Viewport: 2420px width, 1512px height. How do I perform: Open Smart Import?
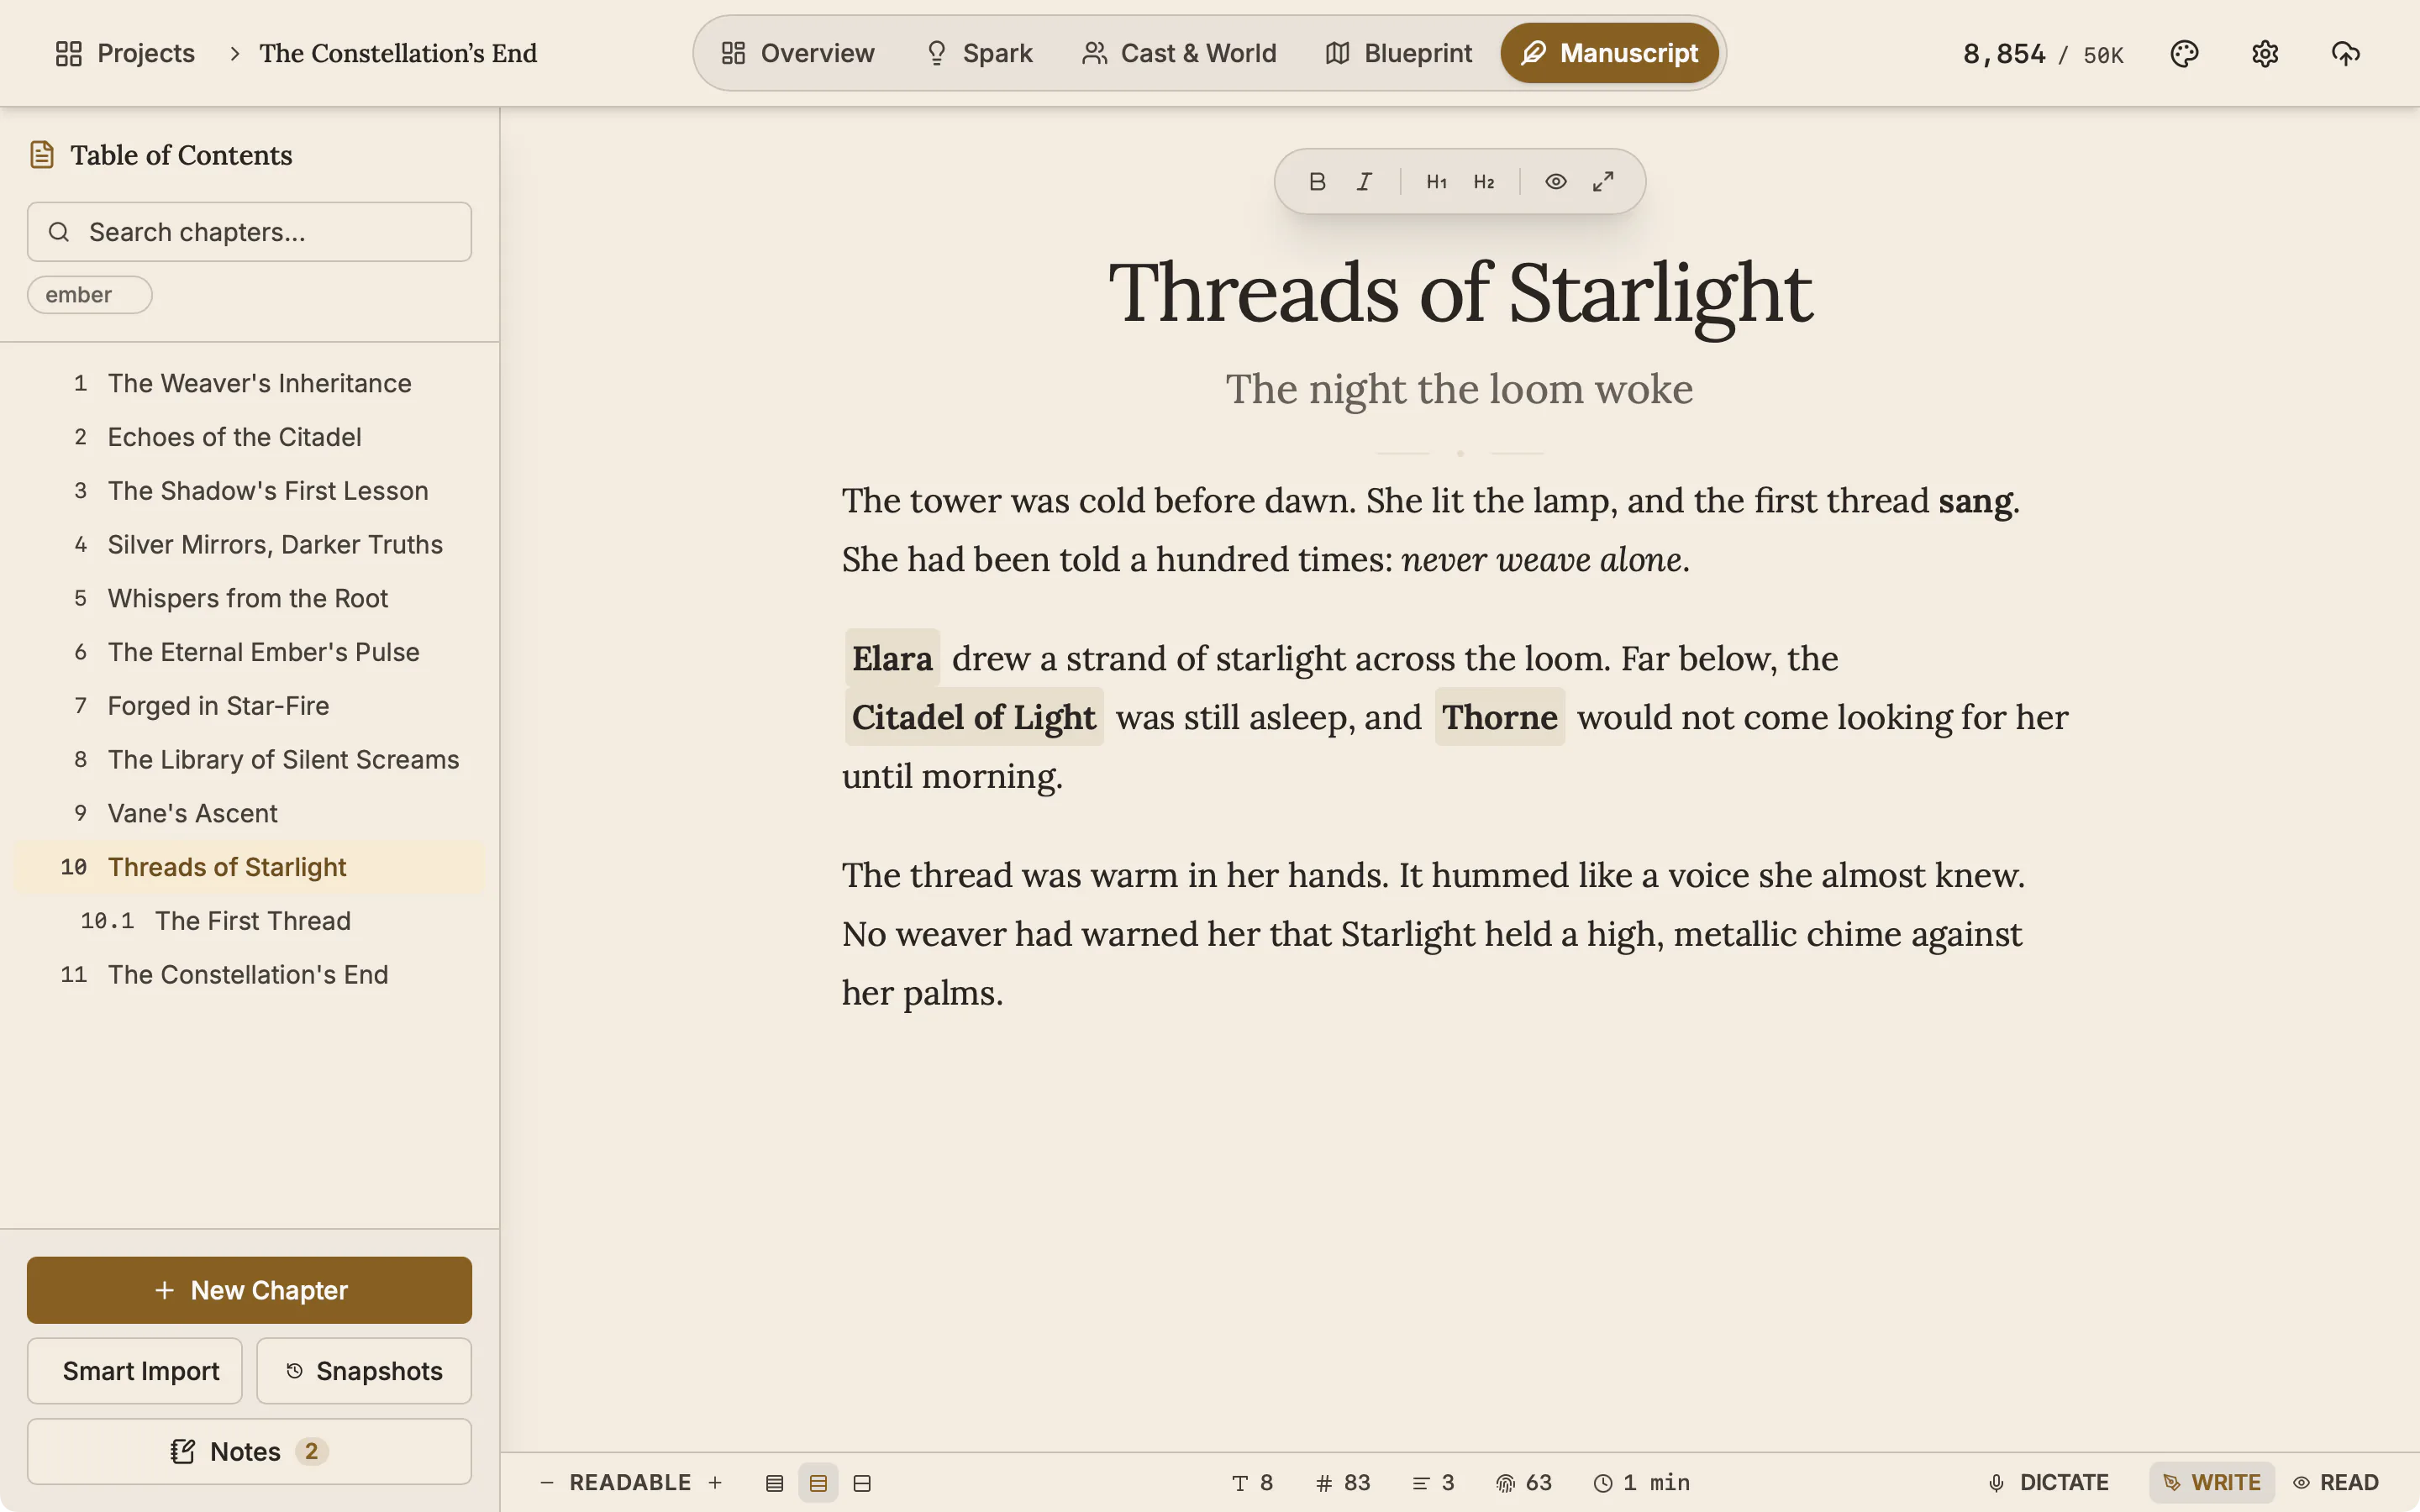tap(135, 1371)
